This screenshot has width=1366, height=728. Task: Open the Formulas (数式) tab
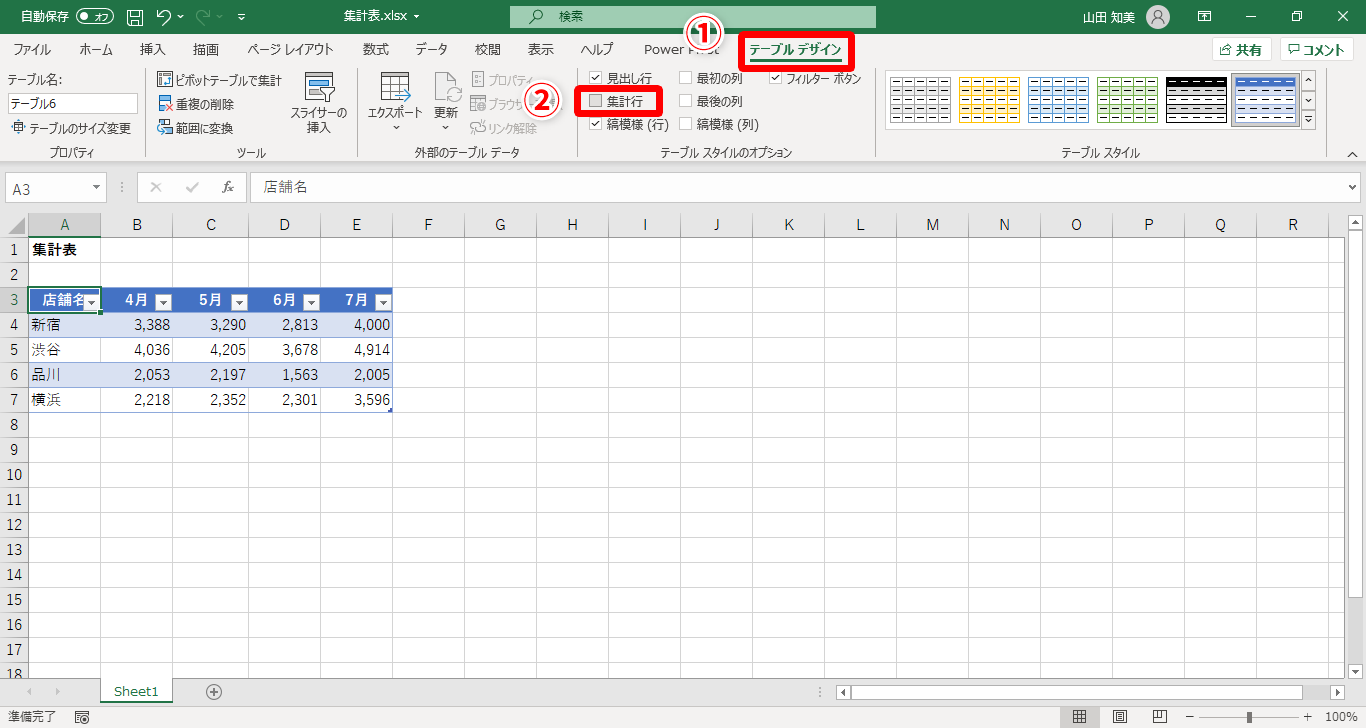click(376, 49)
